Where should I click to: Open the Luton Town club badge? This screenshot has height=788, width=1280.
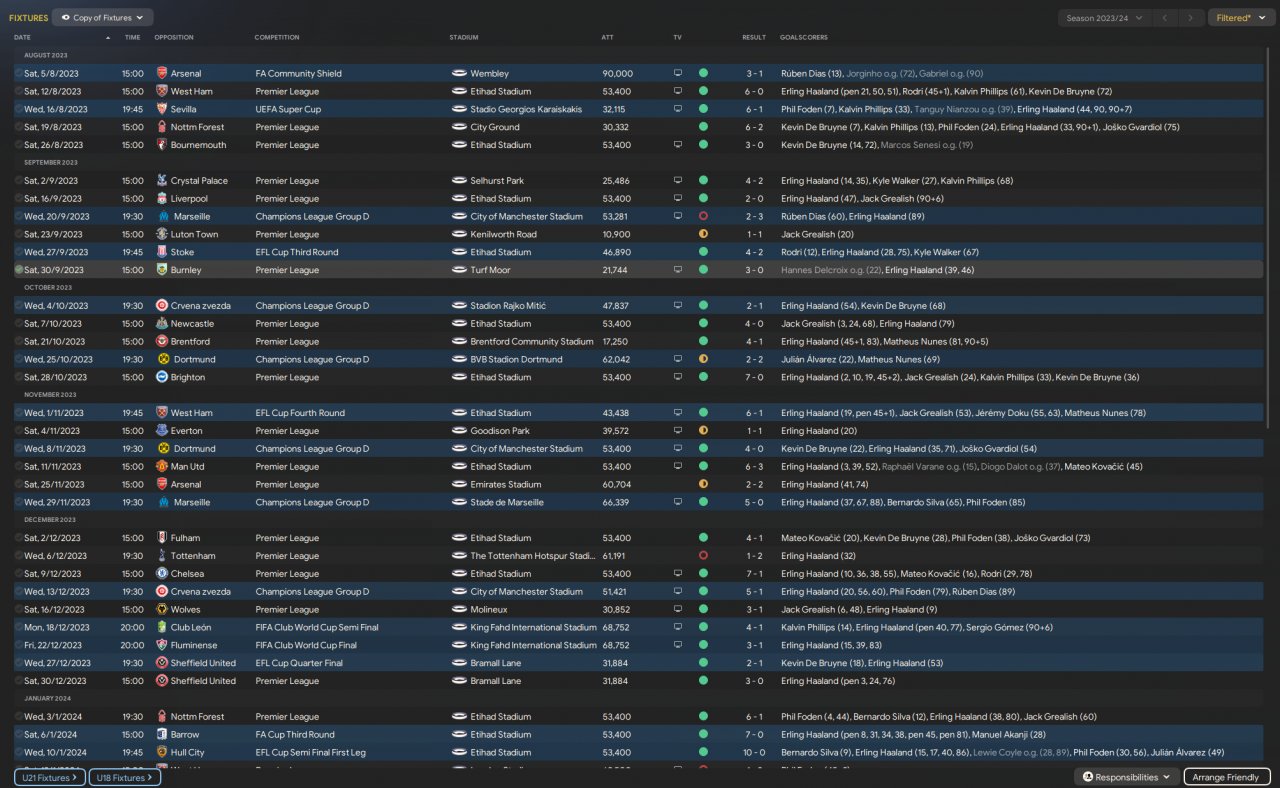click(163, 234)
